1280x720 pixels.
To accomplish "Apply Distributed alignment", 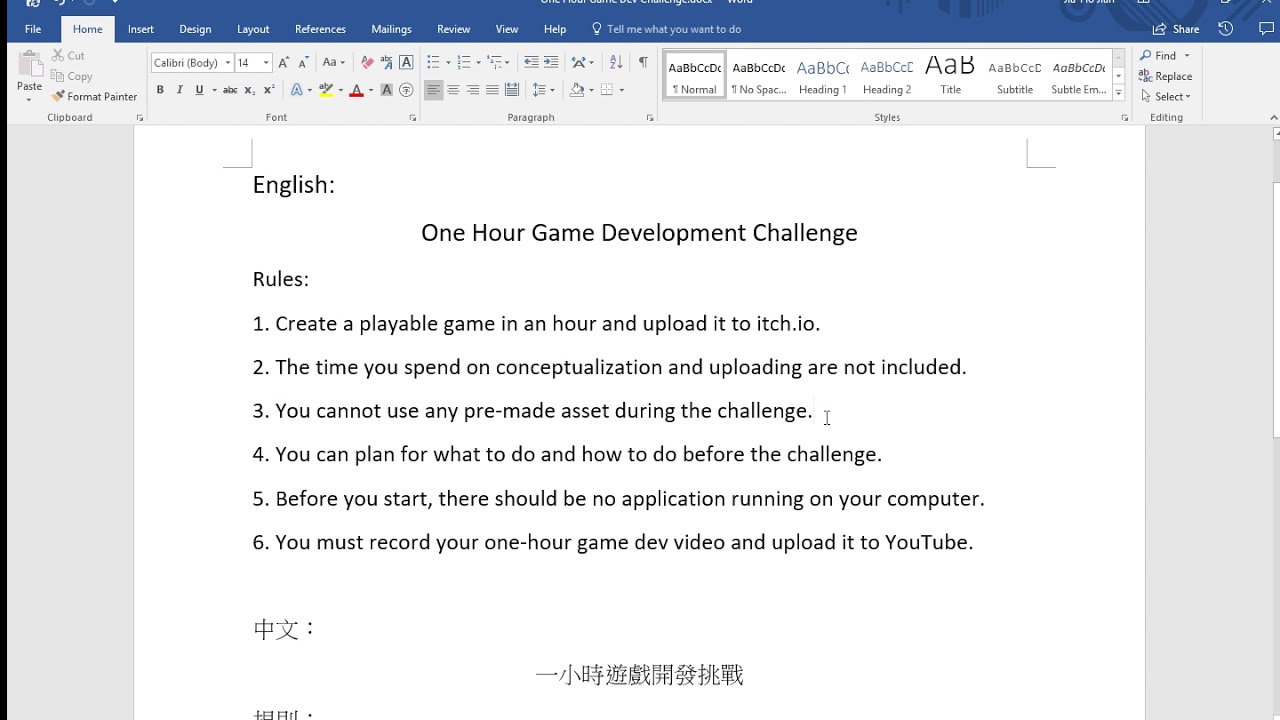I will [x=512, y=90].
